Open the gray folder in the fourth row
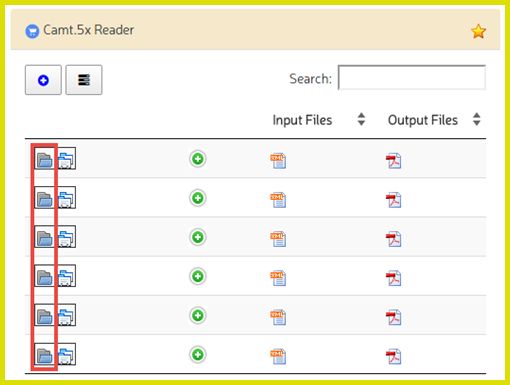Viewport: 510px width, 385px height. [44, 276]
